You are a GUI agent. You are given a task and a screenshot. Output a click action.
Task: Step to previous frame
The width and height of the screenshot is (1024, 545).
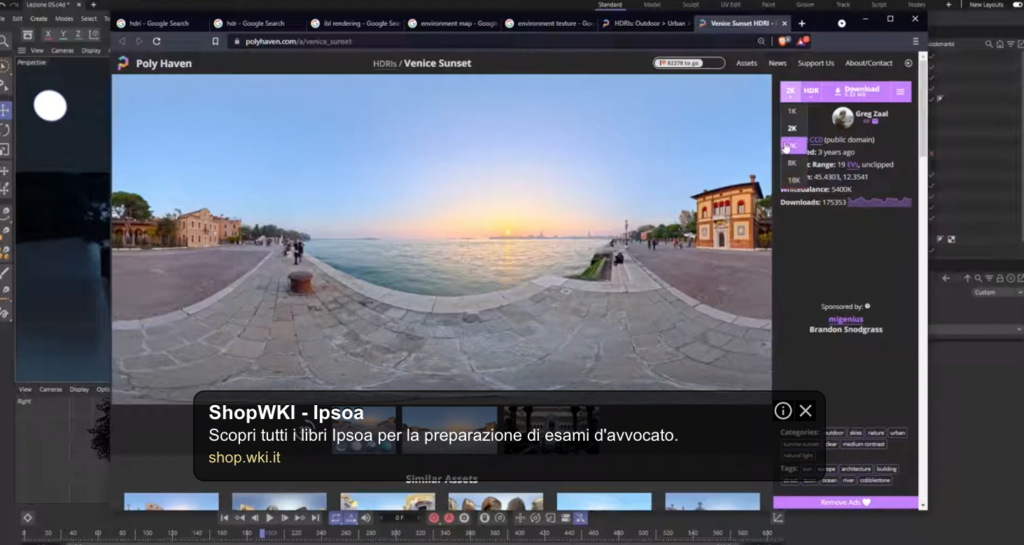(x=255, y=518)
